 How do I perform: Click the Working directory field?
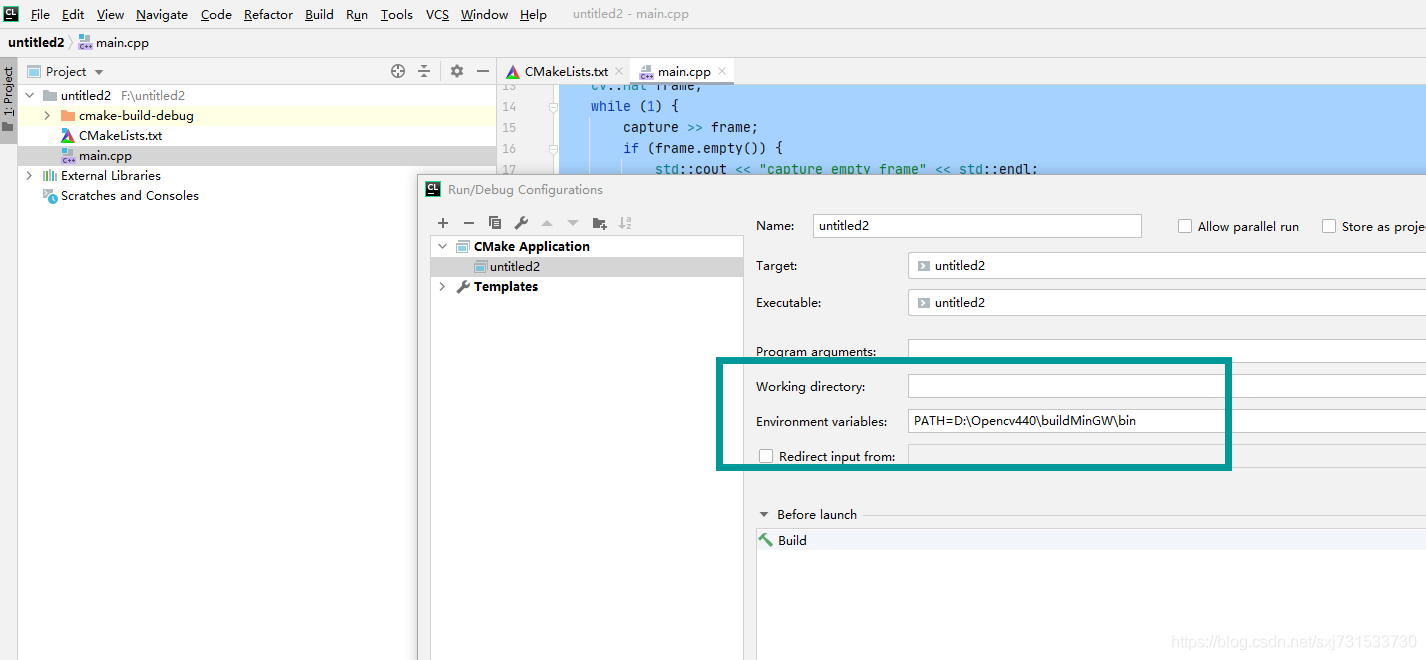[x=1167, y=386]
